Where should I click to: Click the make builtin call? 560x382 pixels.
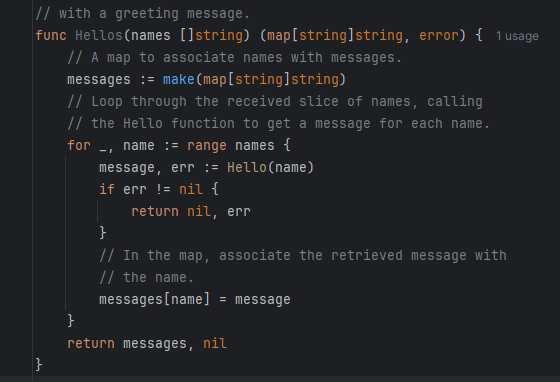pos(179,79)
